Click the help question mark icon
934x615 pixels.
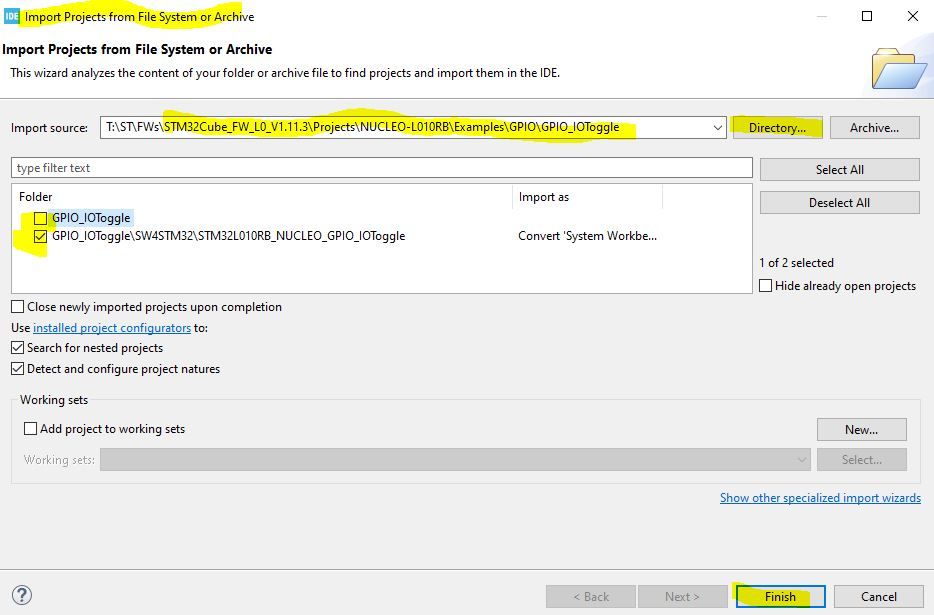[22, 595]
